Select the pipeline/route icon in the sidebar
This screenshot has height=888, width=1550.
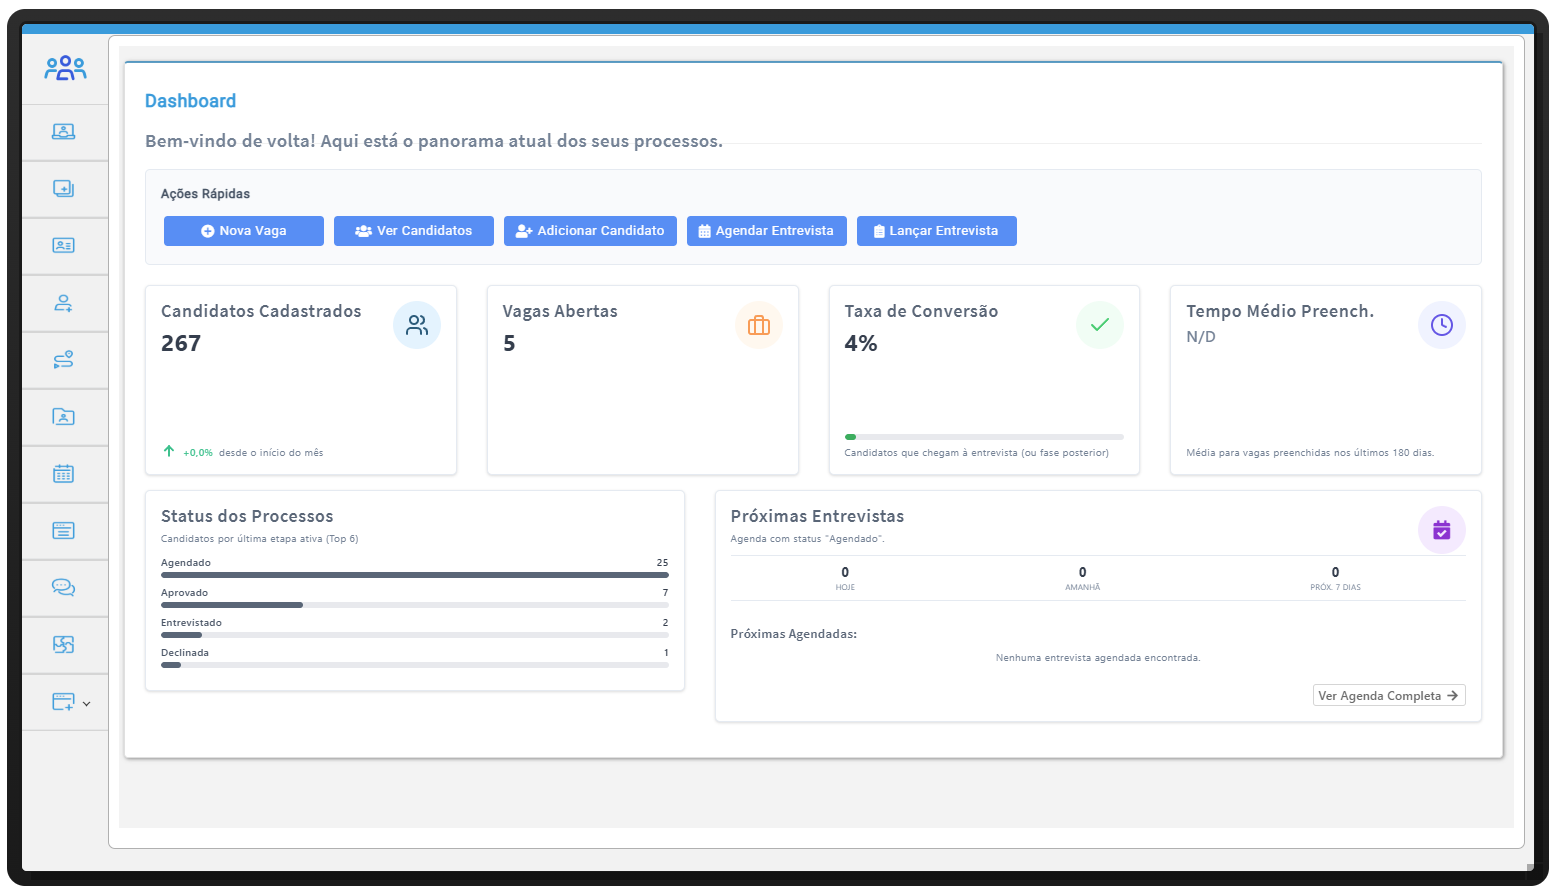tap(64, 360)
